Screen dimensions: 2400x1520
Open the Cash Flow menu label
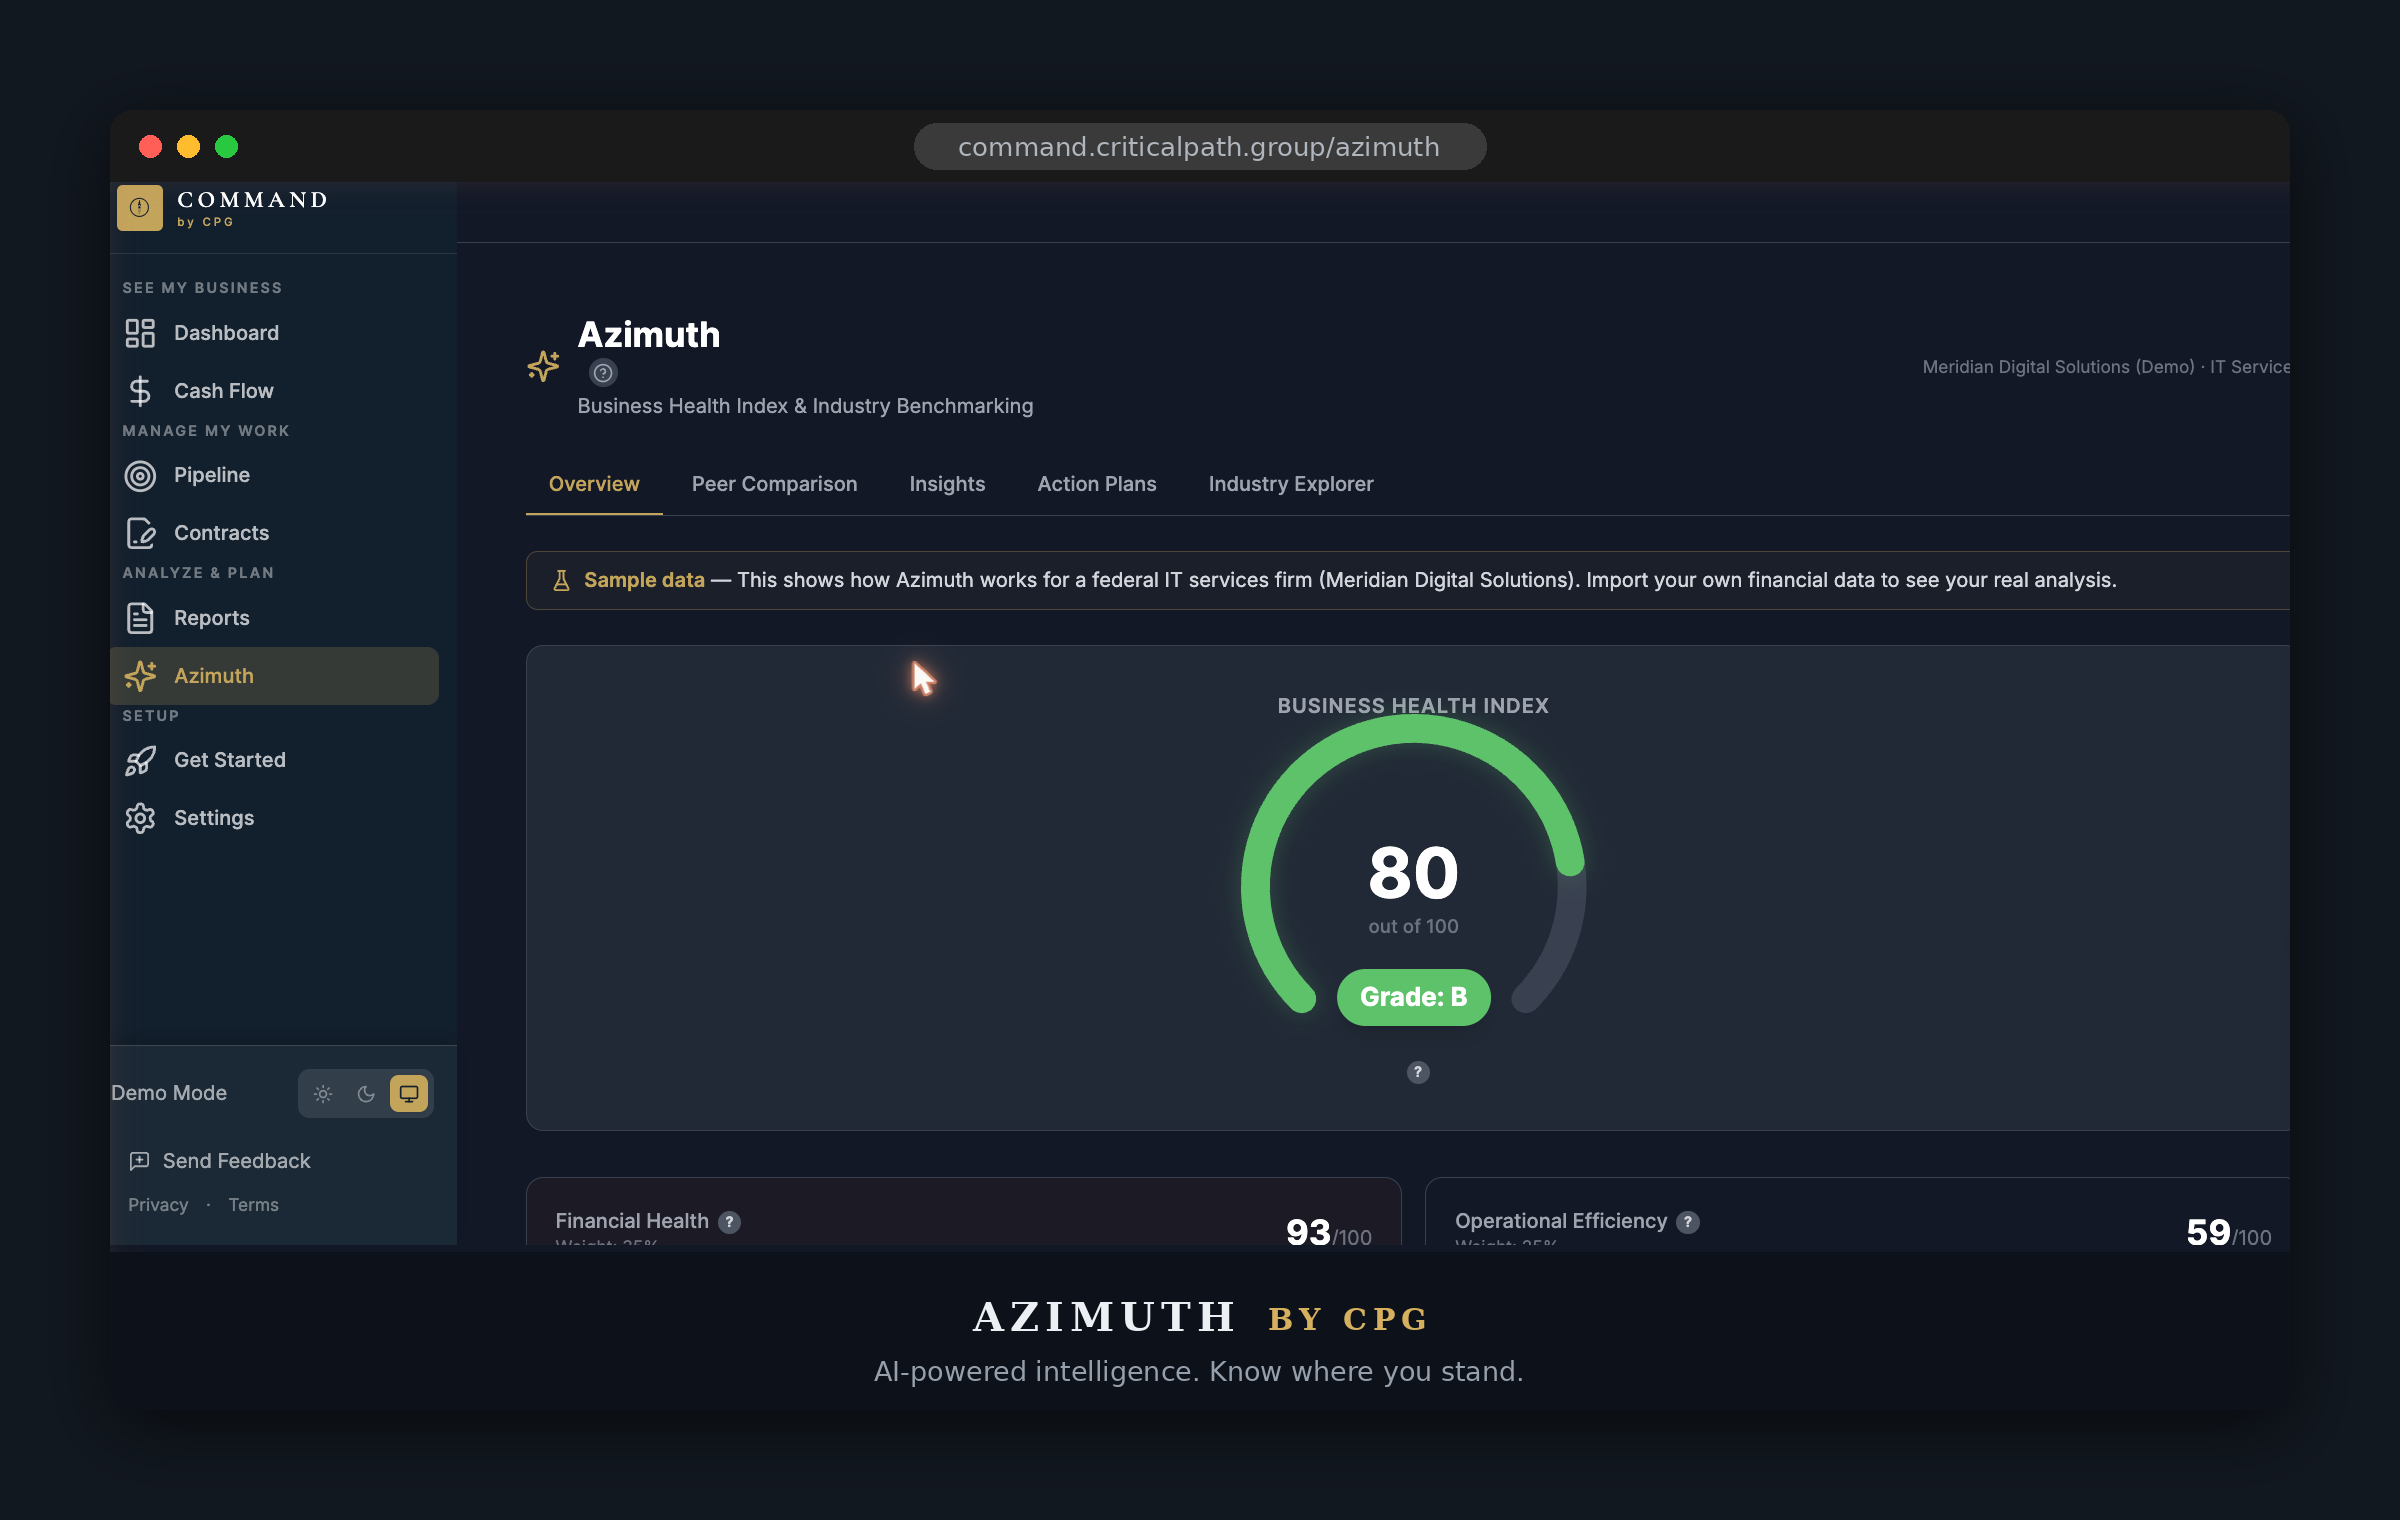(223, 391)
